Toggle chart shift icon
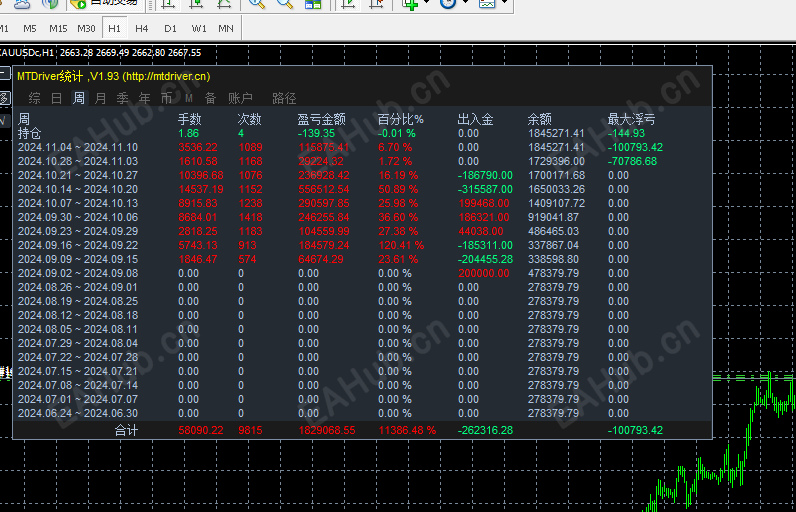The image size is (796, 512). [x=376, y=4]
